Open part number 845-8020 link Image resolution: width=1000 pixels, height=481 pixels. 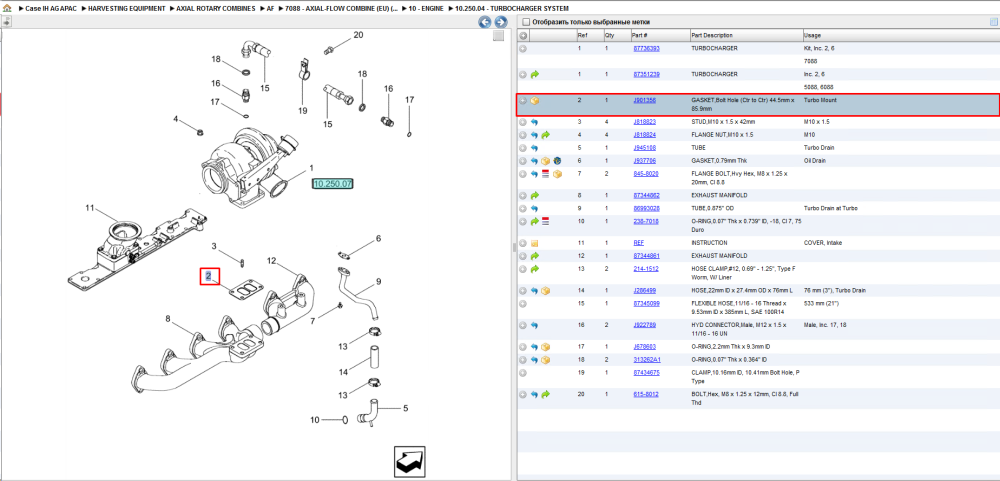[645, 174]
